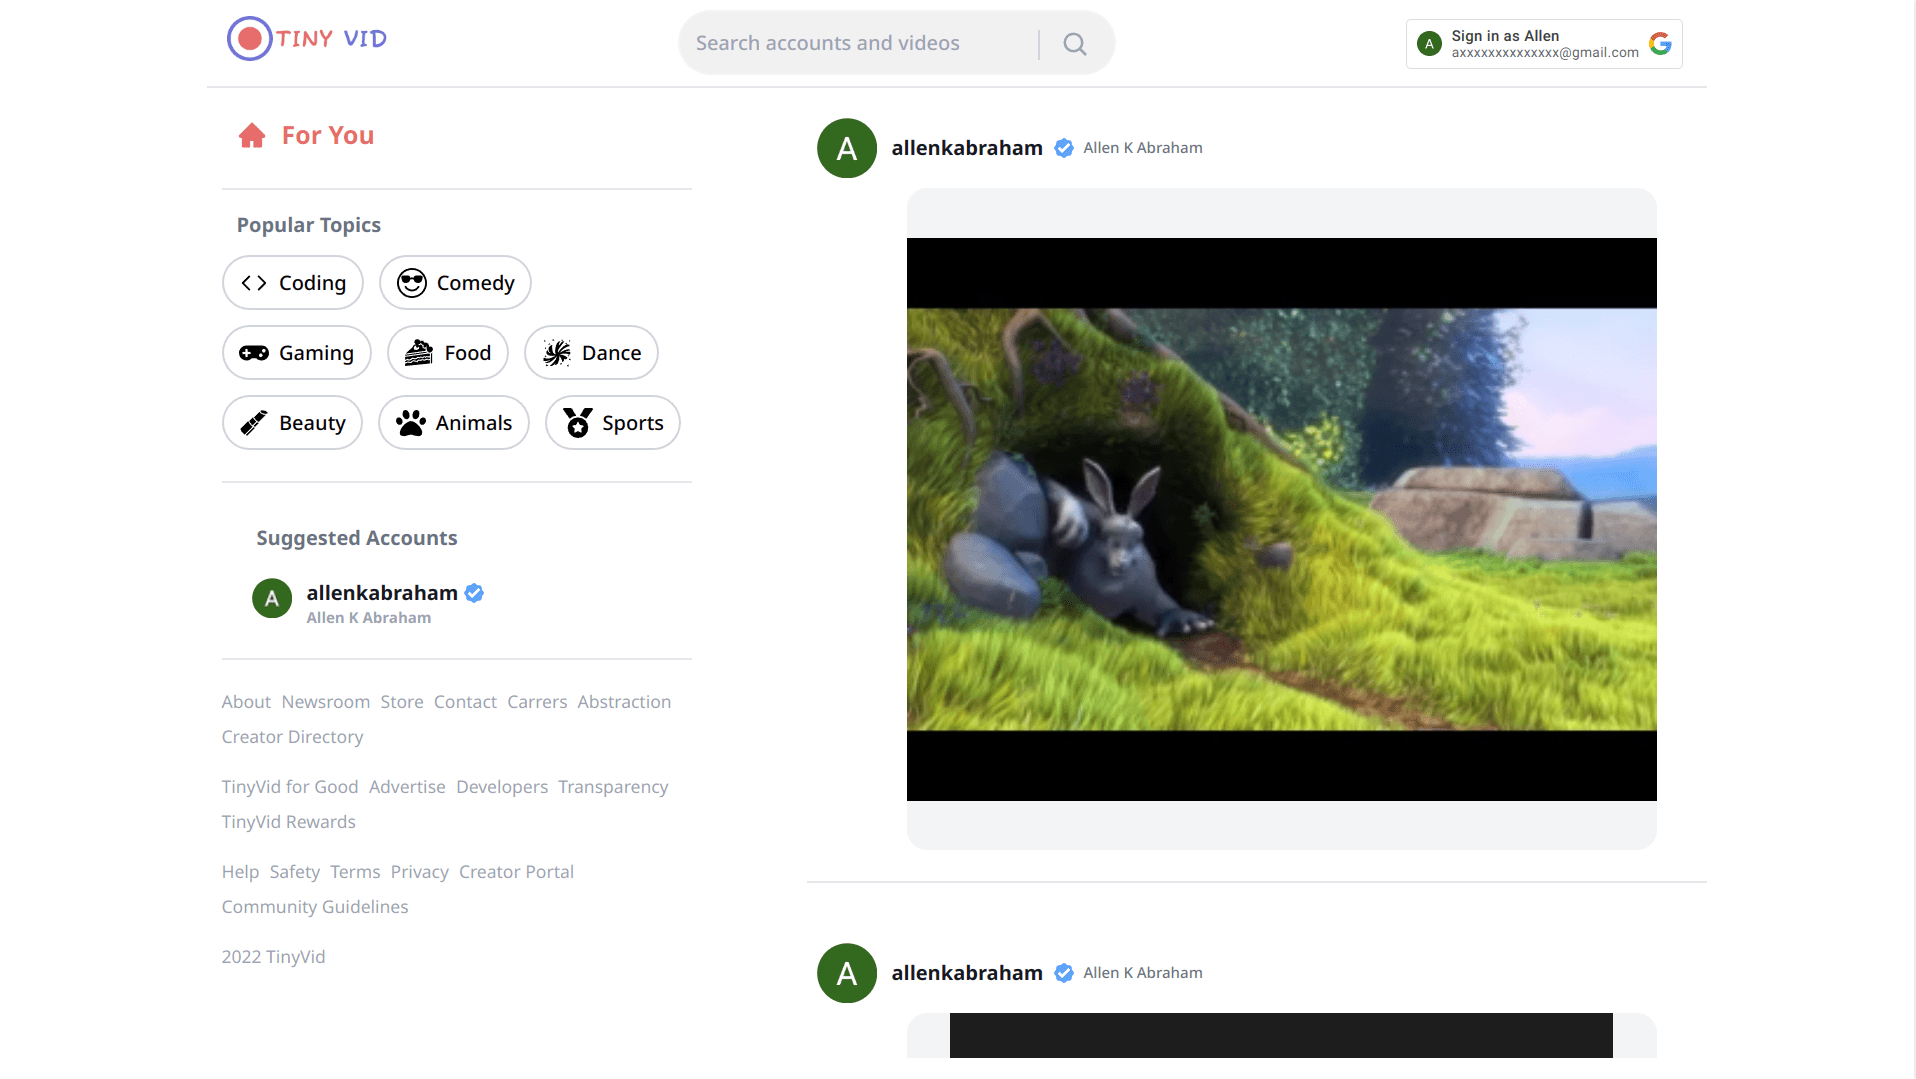Visit the Creator Portal link

[516, 872]
